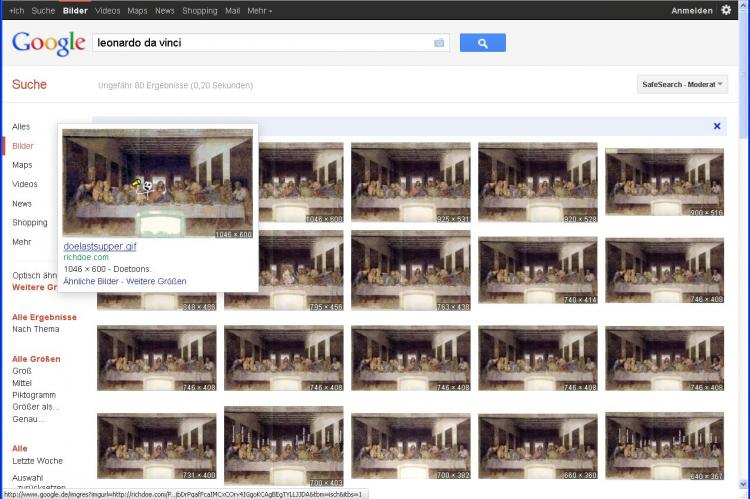
Task: Click the blue magnifier search button
Action: click(x=482, y=43)
